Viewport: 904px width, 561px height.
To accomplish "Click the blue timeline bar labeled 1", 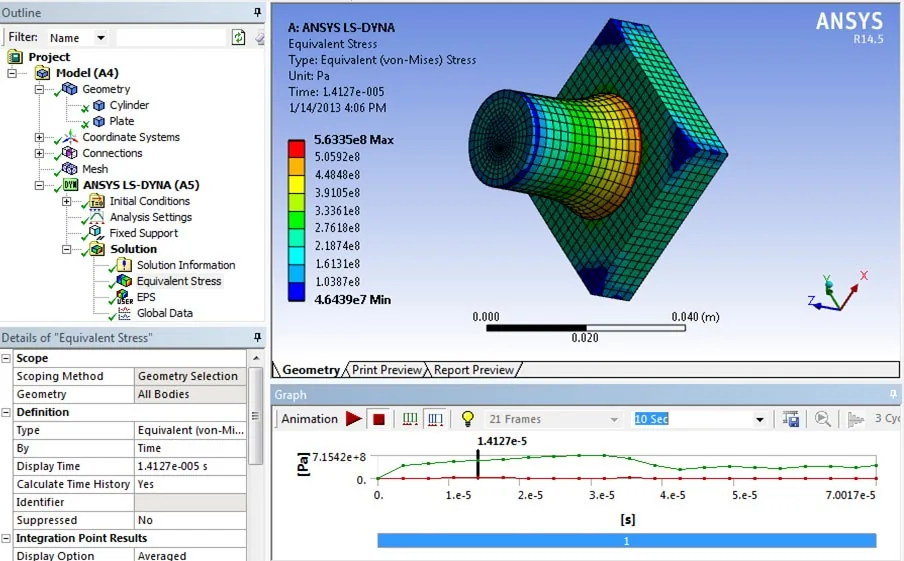I will pyautogui.click(x=627, y=541).
